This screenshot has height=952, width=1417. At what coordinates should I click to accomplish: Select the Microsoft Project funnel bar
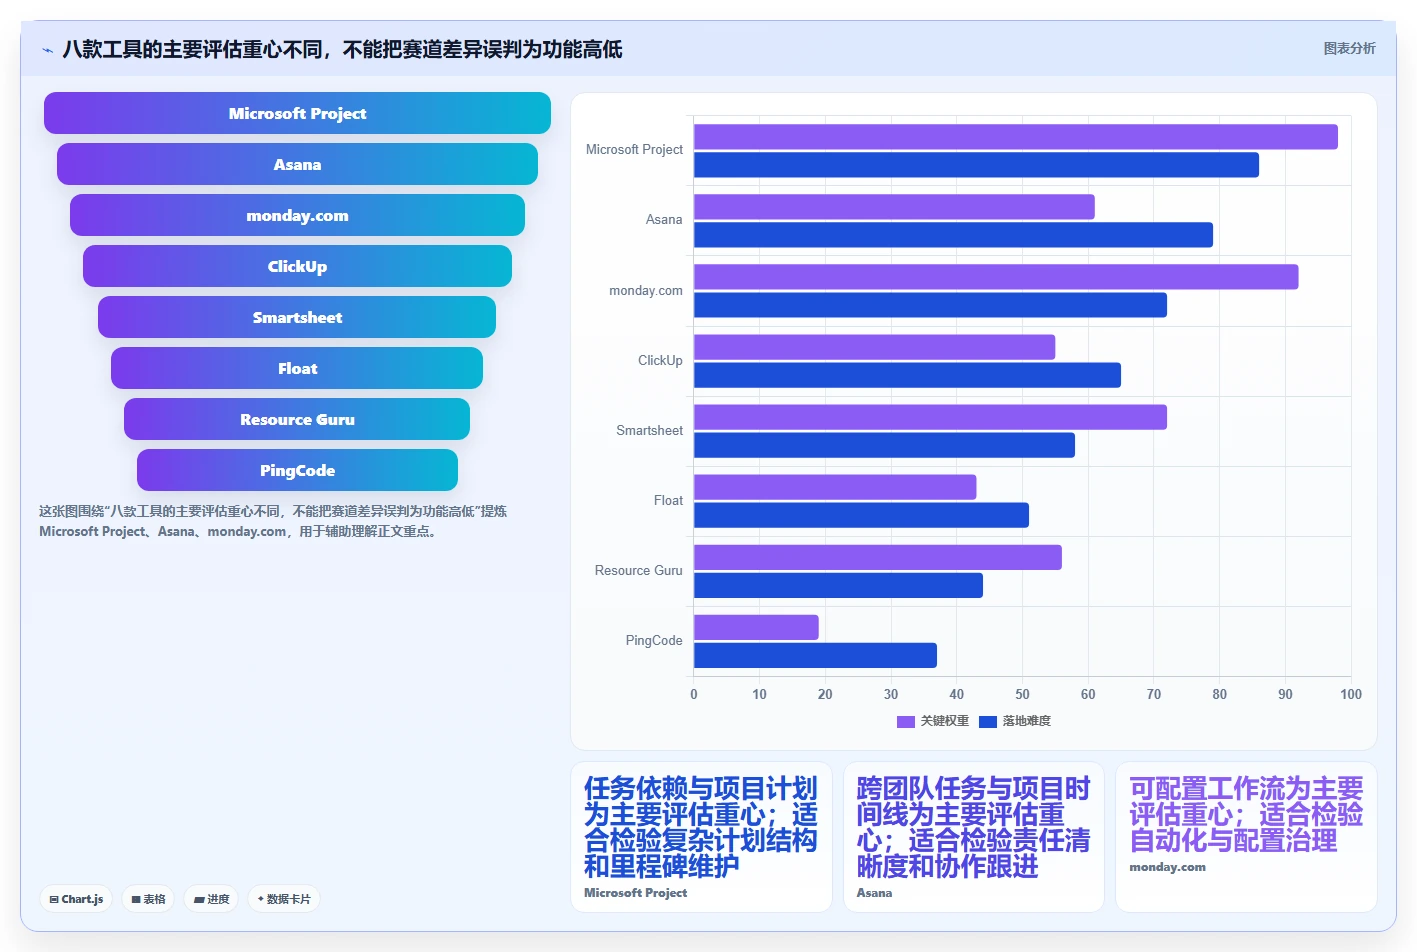297,113
